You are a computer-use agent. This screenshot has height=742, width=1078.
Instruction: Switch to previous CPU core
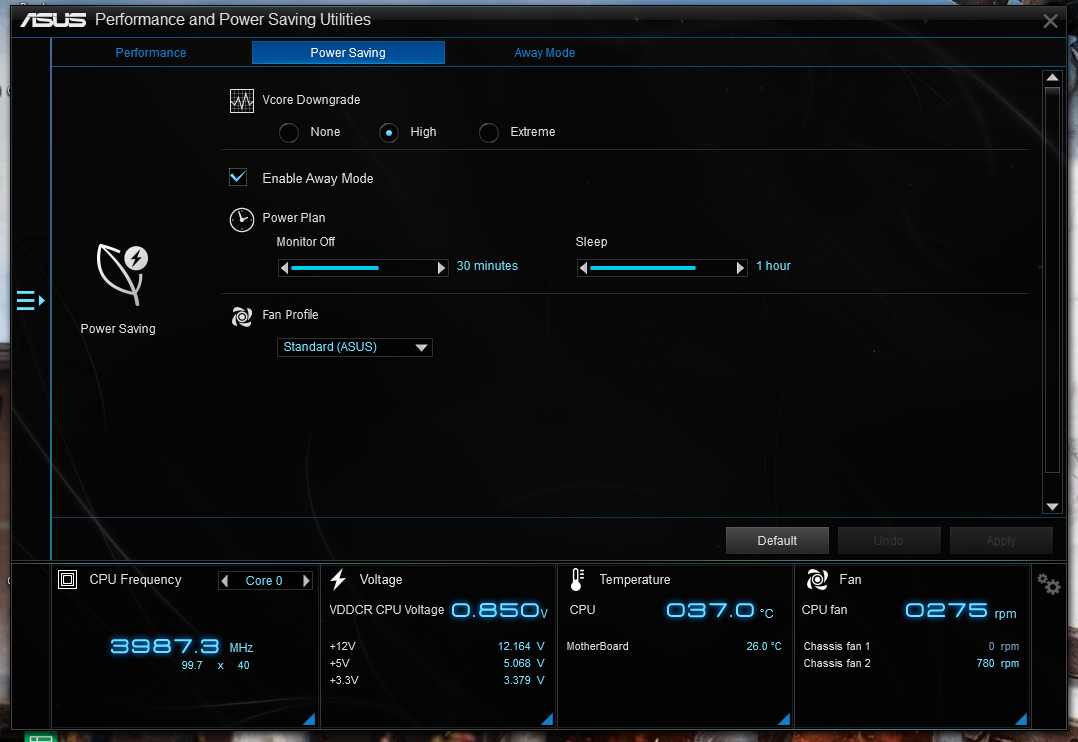pos(225,581)
